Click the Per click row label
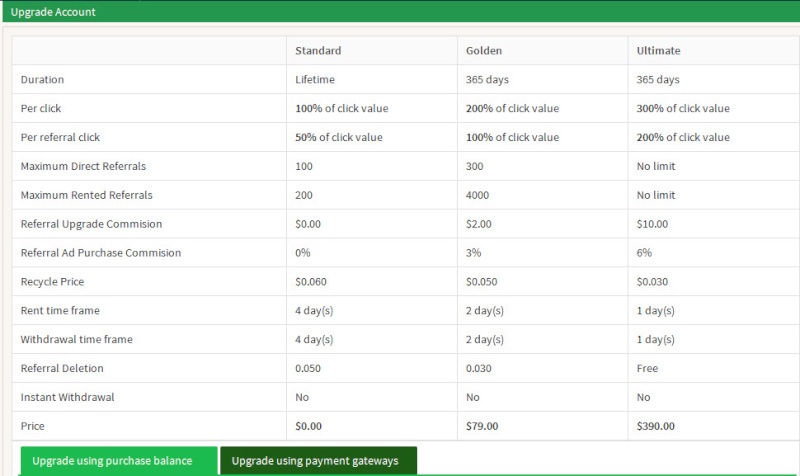800x476 pixels. point(41,108)
